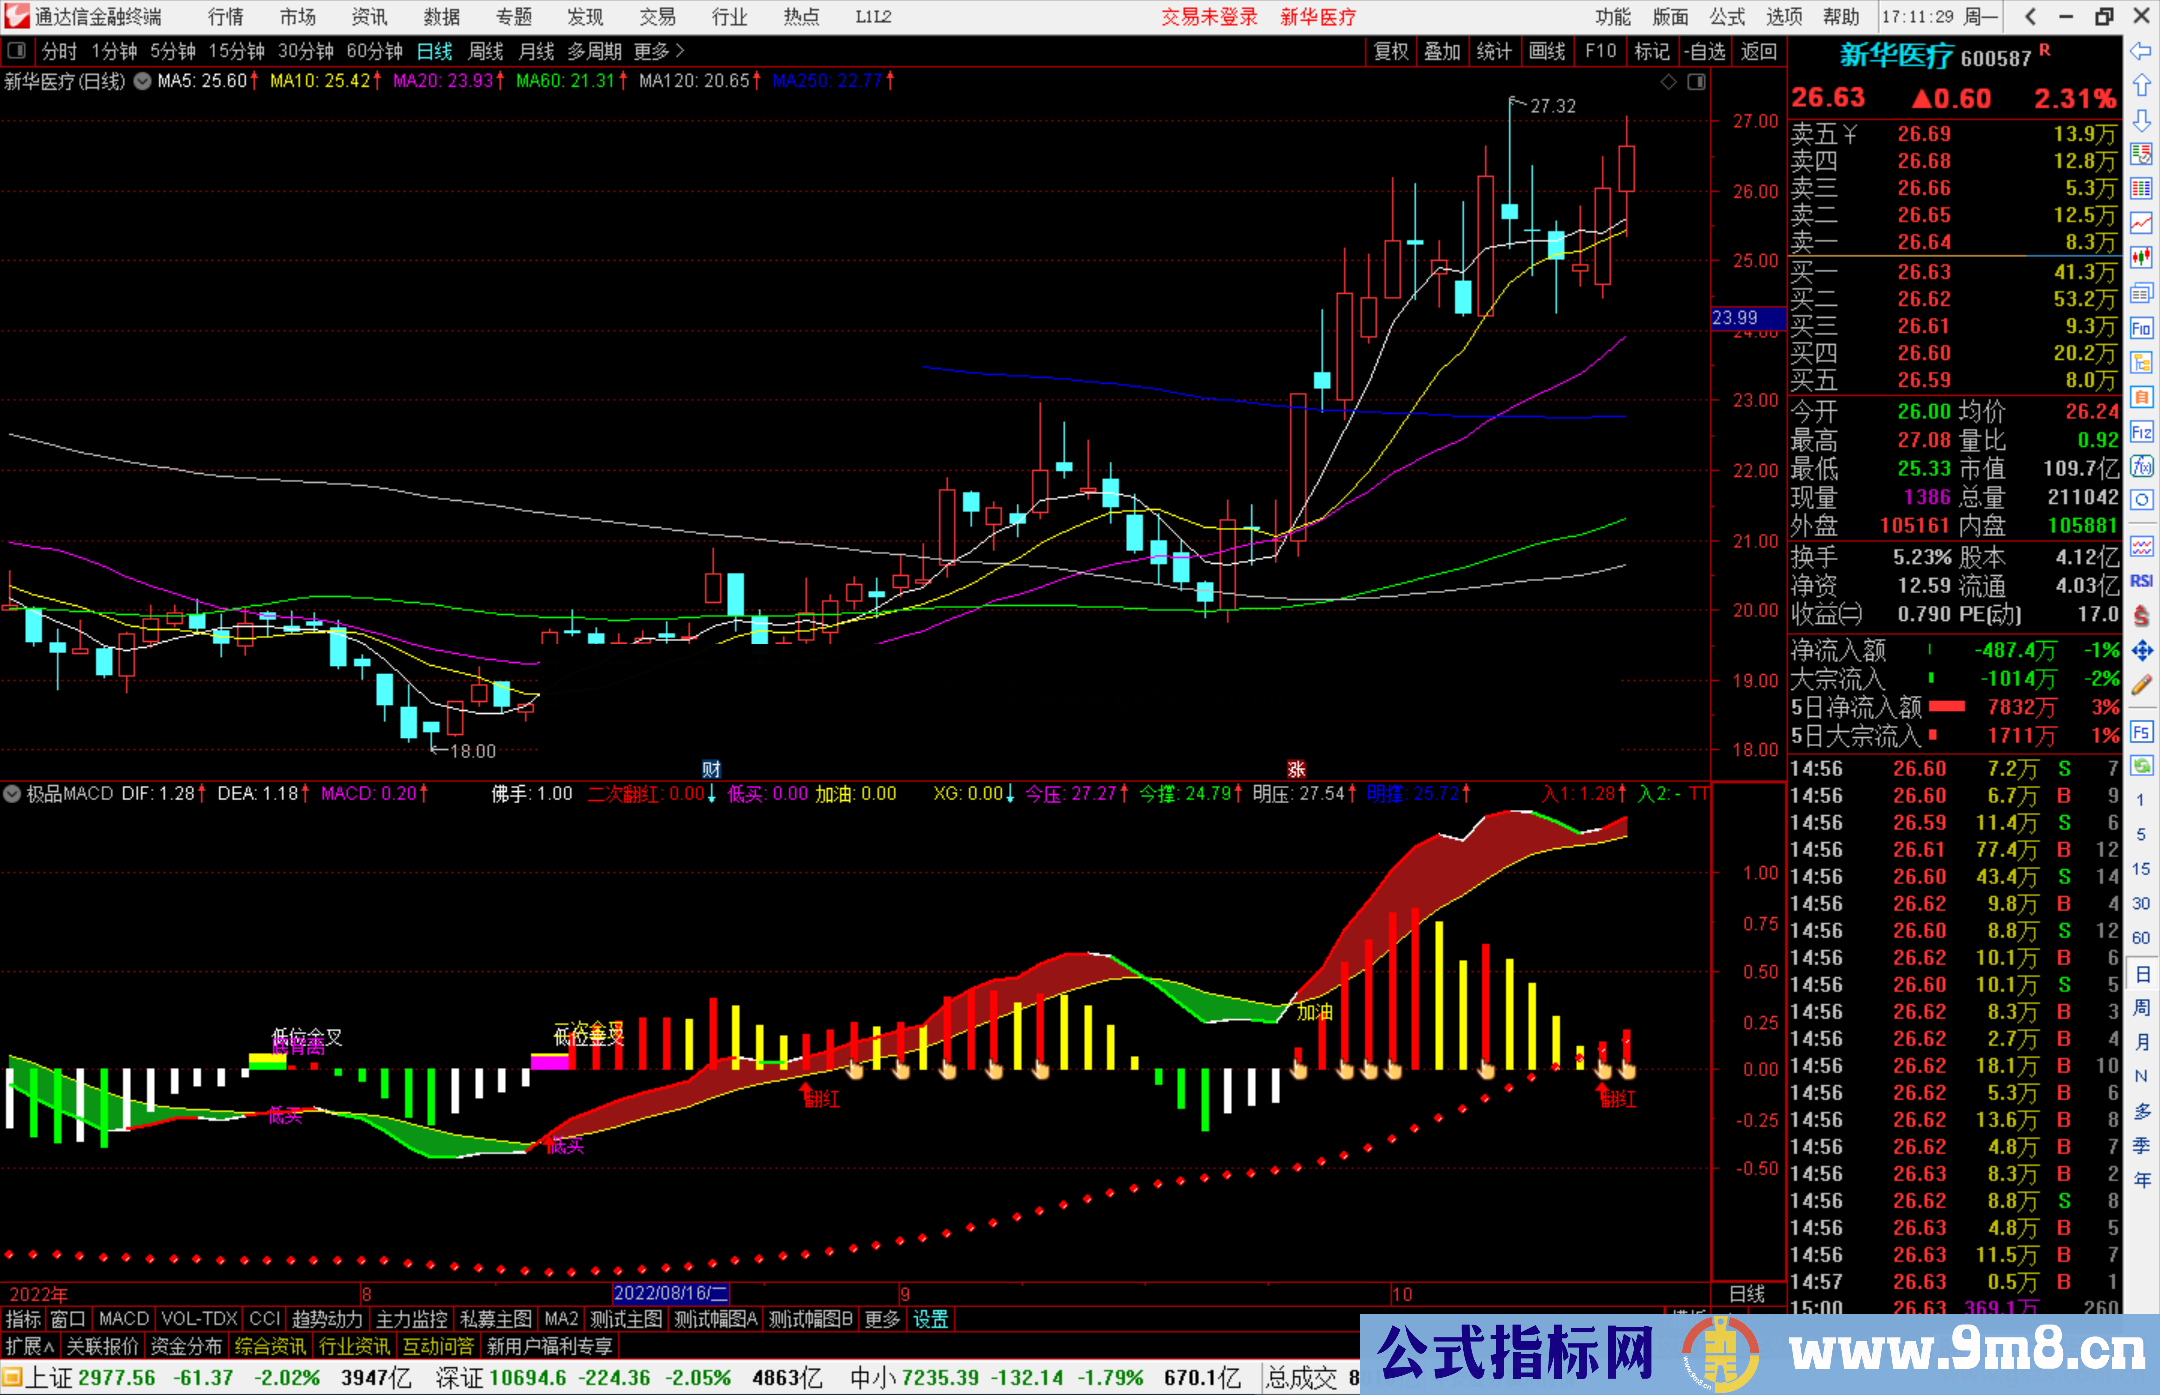
Task: Expand the 极品MACD indicator dropdown arrow
Action: 12,794
